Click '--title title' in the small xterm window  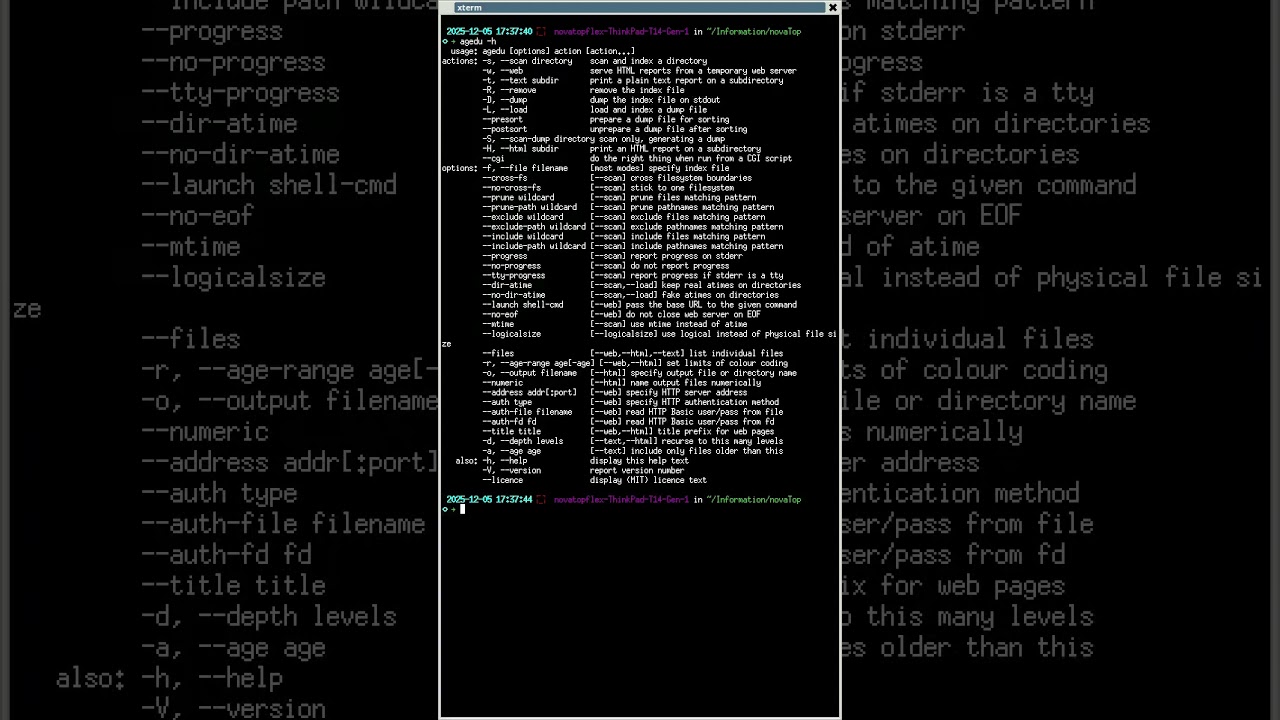click(x=511, y=431)
